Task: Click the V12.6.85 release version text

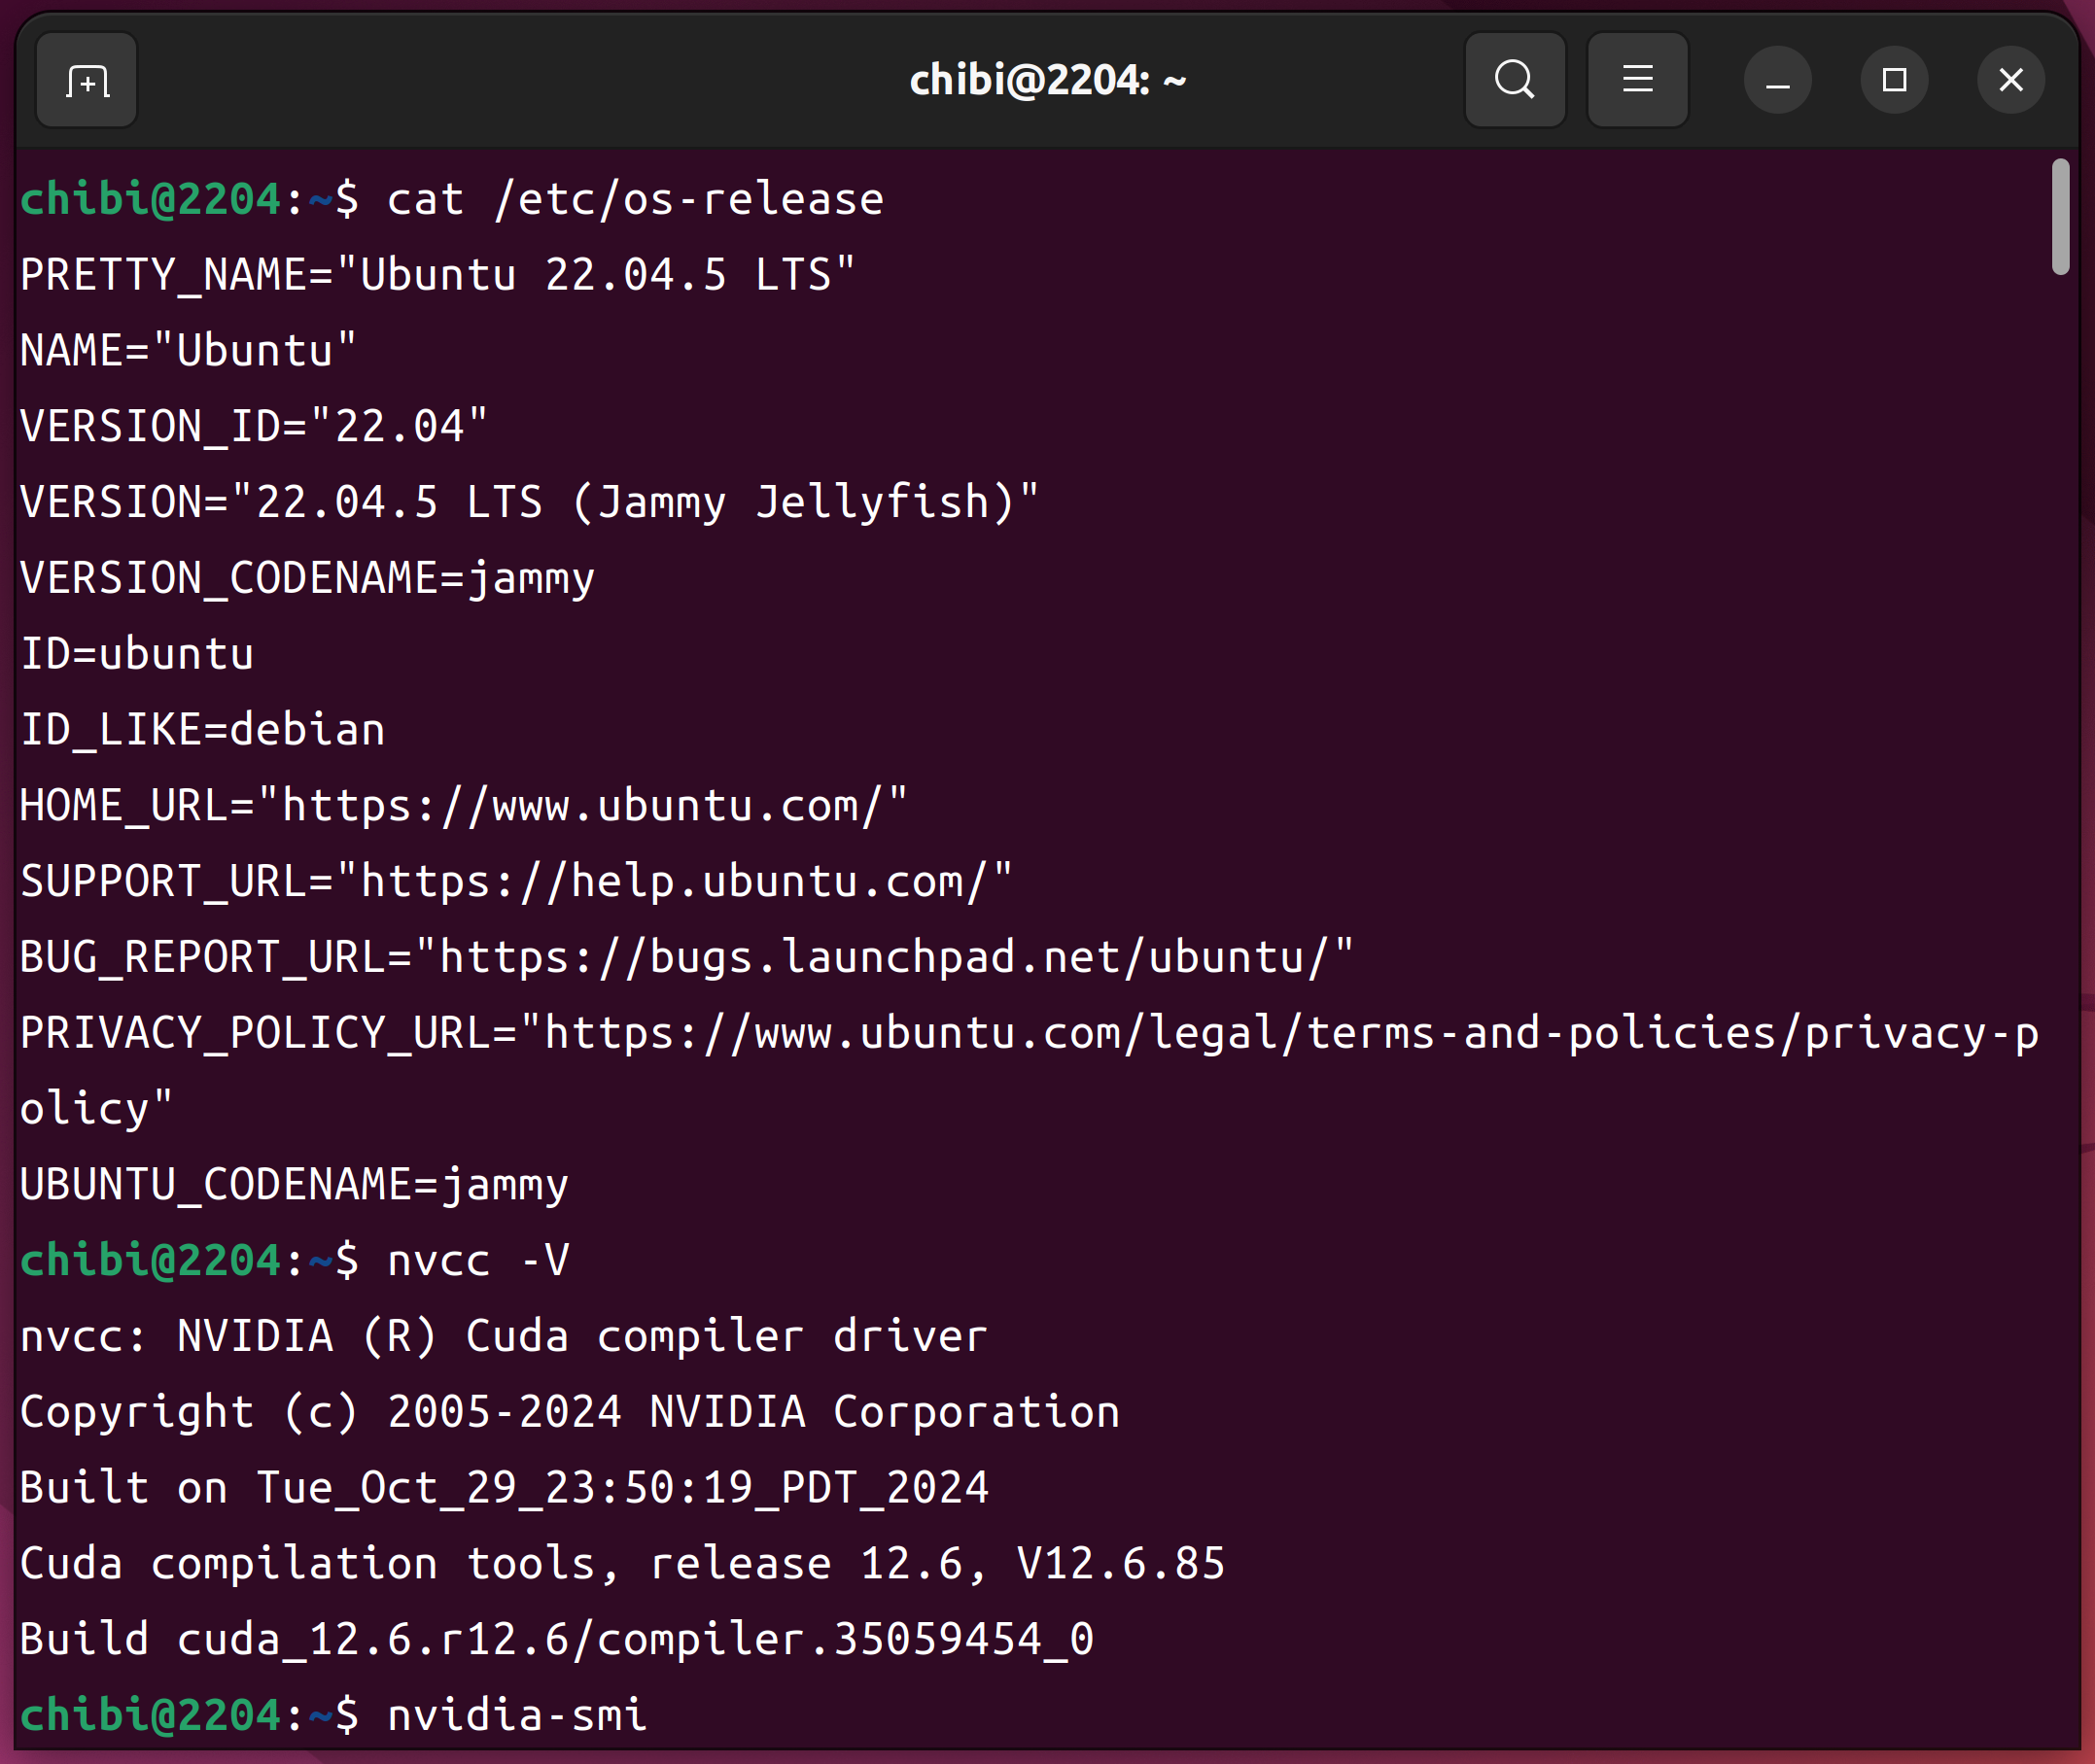Action: [1120, 1564]
